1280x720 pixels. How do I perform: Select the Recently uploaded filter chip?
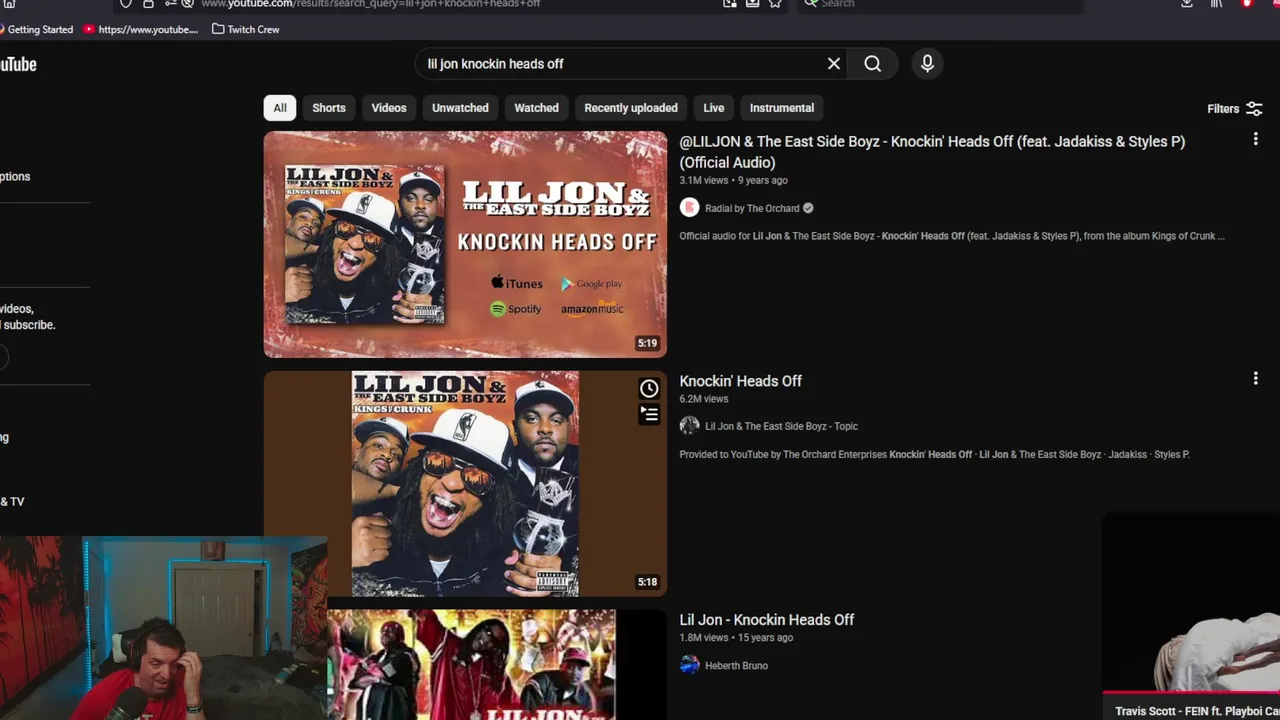coord(631,108)
